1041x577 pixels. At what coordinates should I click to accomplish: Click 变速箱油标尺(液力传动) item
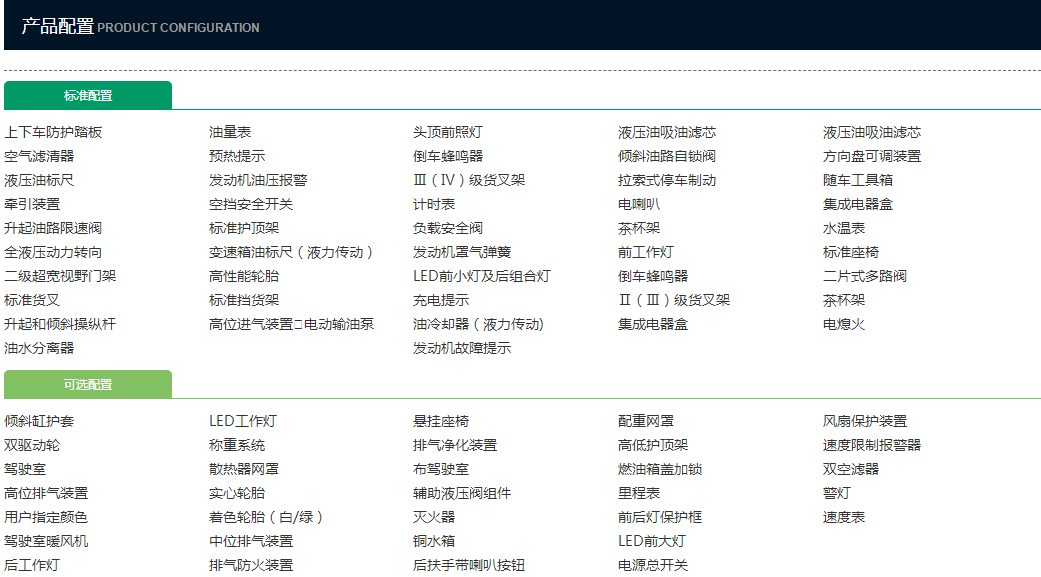[x=293, y=252]
